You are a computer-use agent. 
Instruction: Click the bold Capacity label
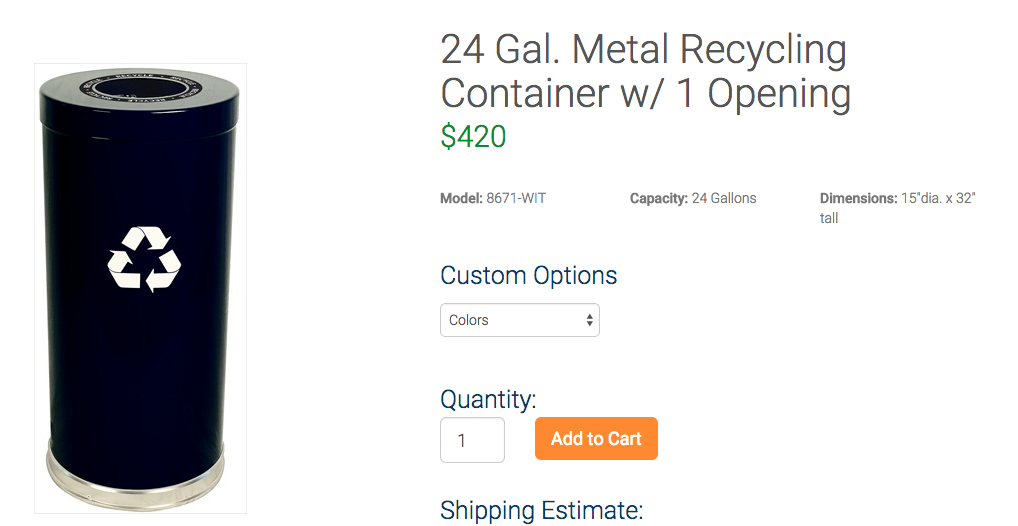658,198
